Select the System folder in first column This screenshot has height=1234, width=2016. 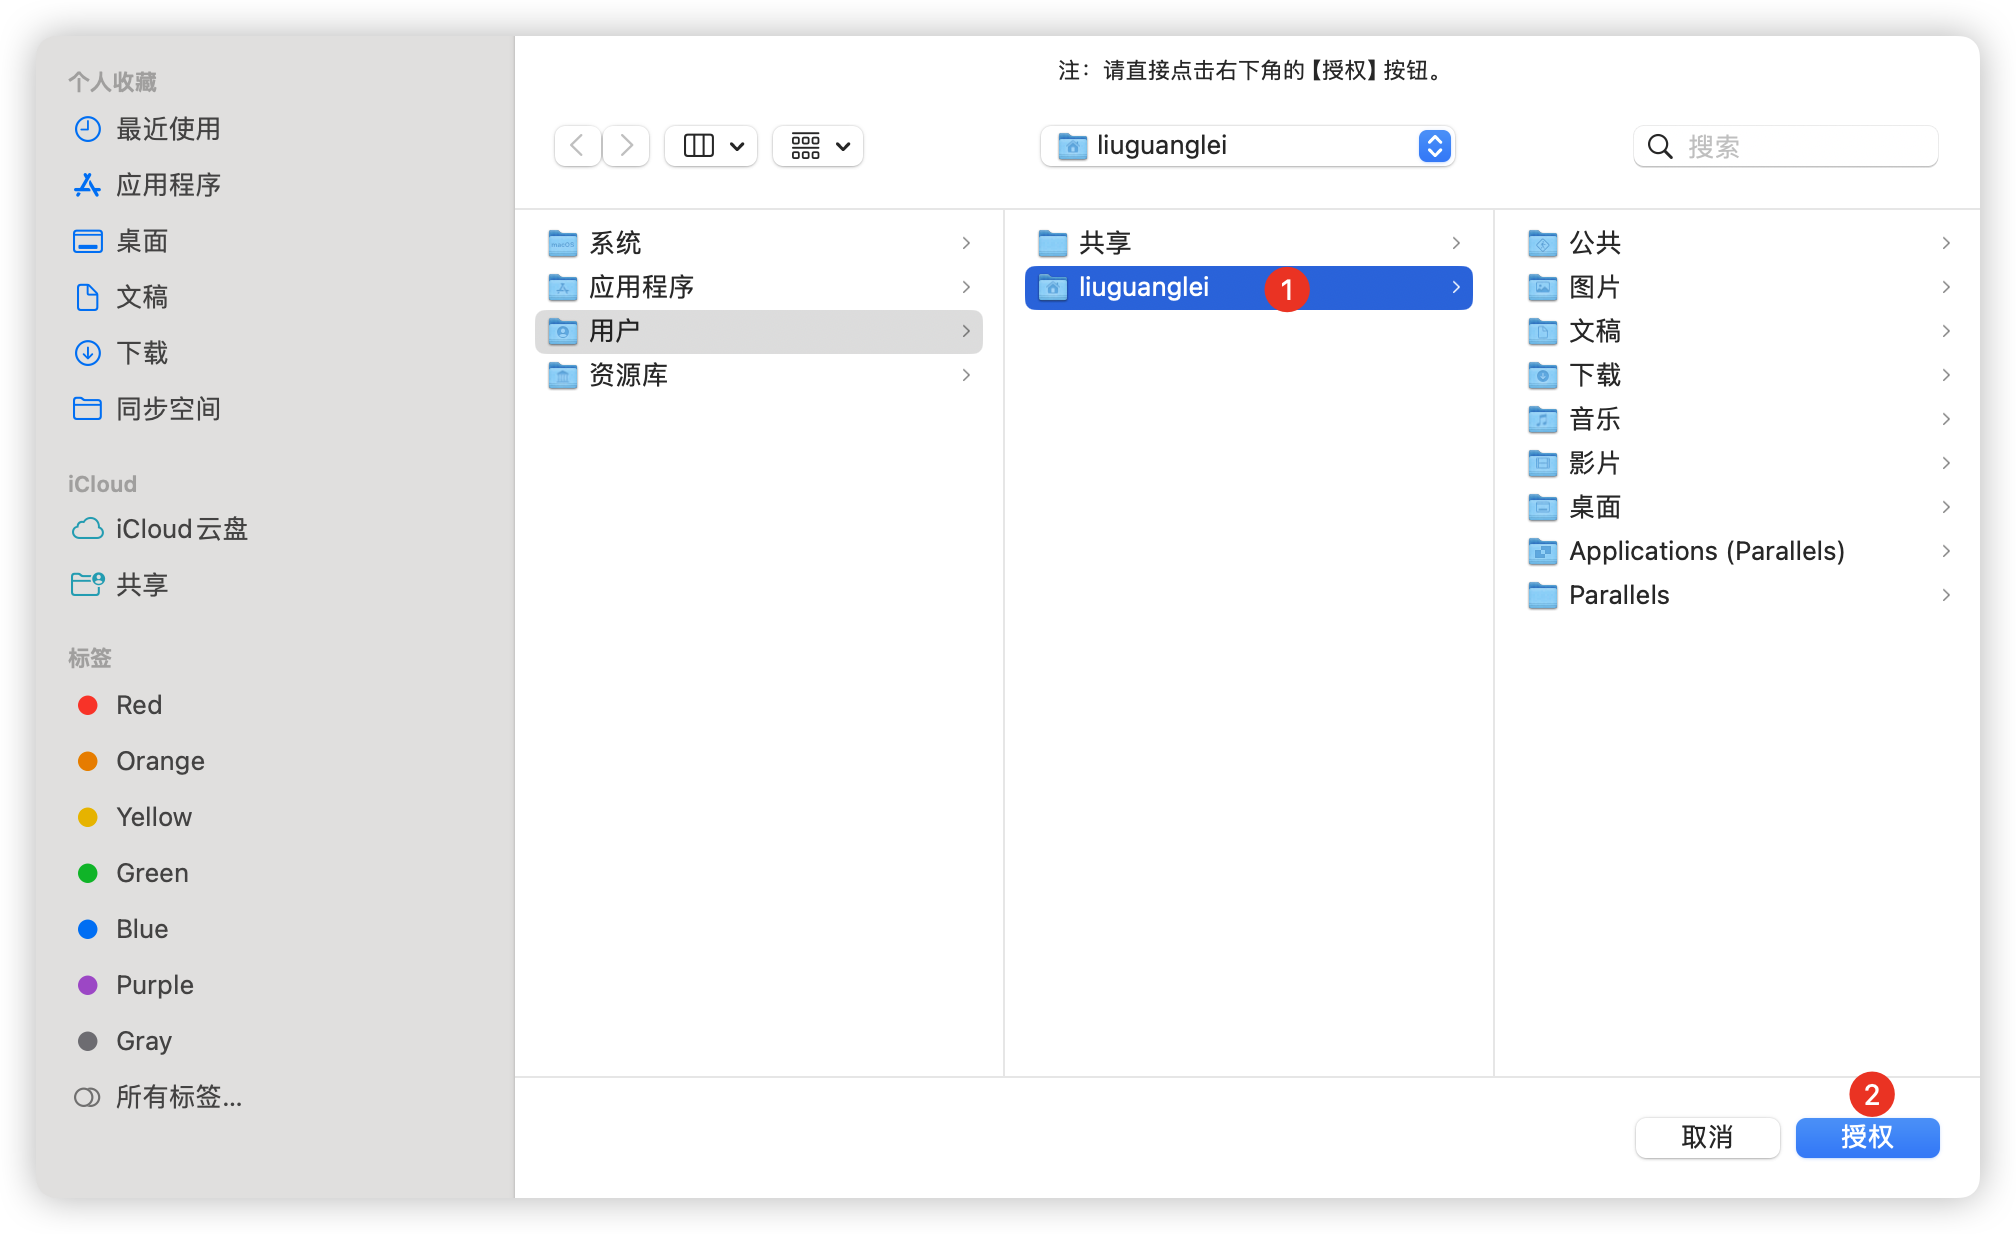tap(614, 243)
